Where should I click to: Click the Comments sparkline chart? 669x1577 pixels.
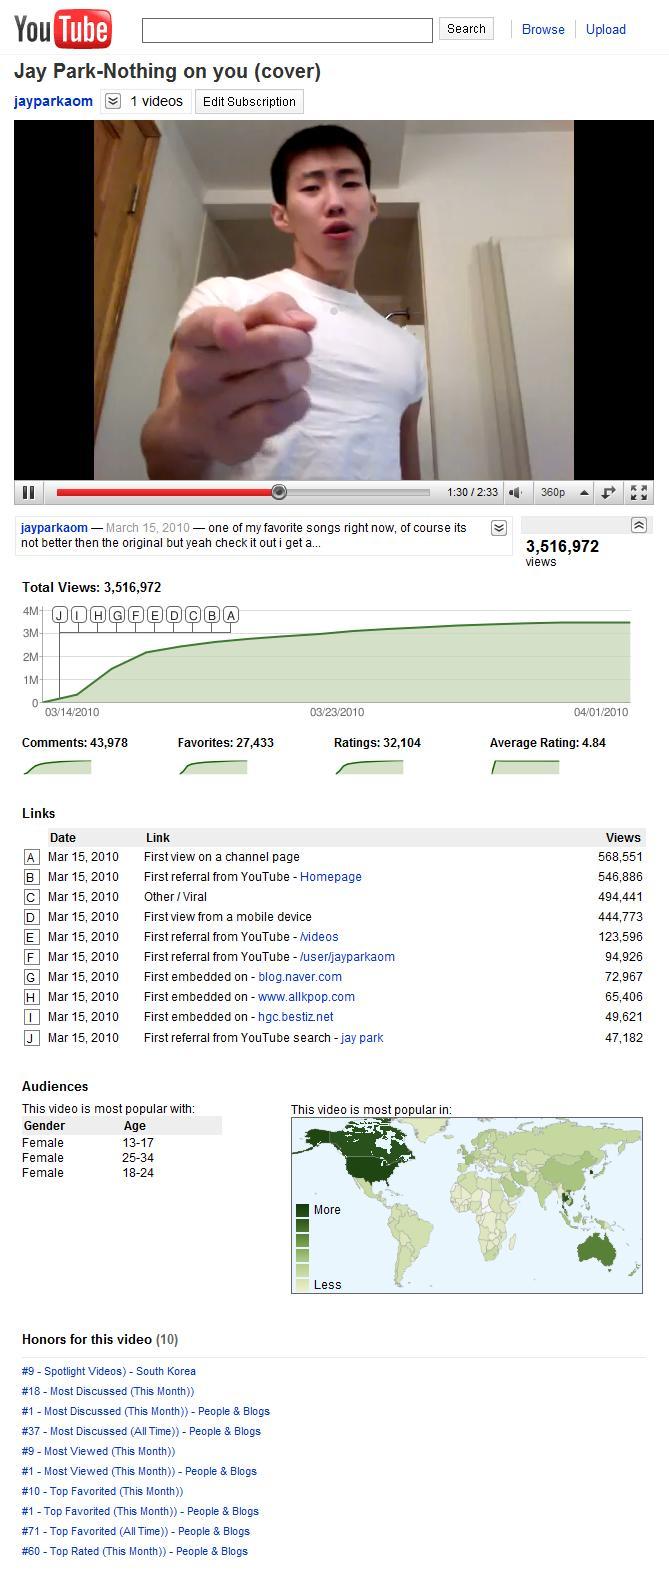[x=57, y=767]
